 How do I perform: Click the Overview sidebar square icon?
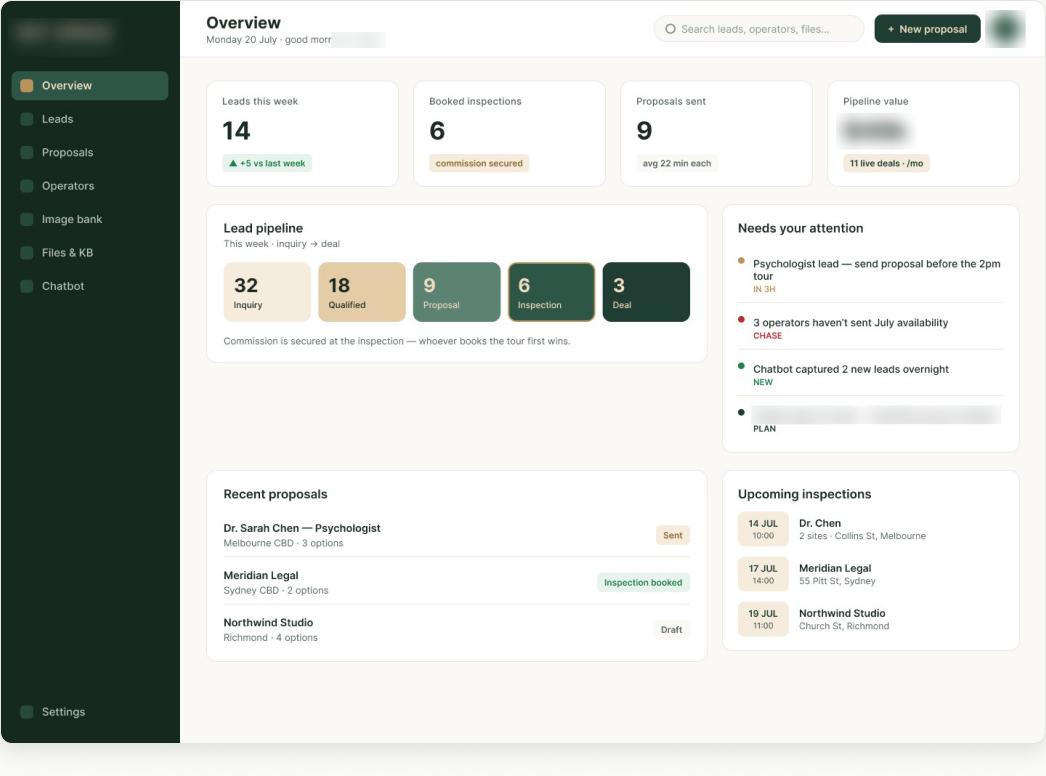click(x=27, y=85)
